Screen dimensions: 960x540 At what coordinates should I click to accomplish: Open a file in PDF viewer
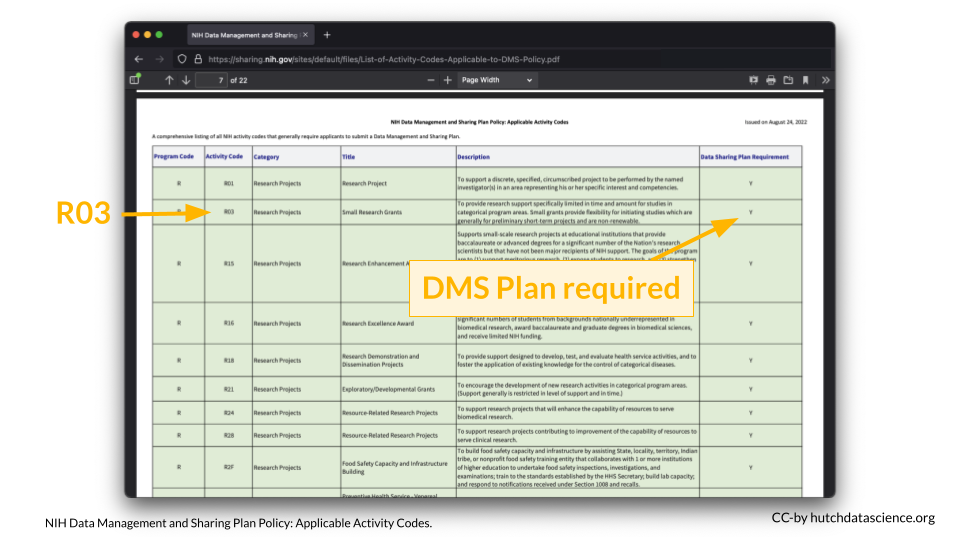tap(788, 80)
